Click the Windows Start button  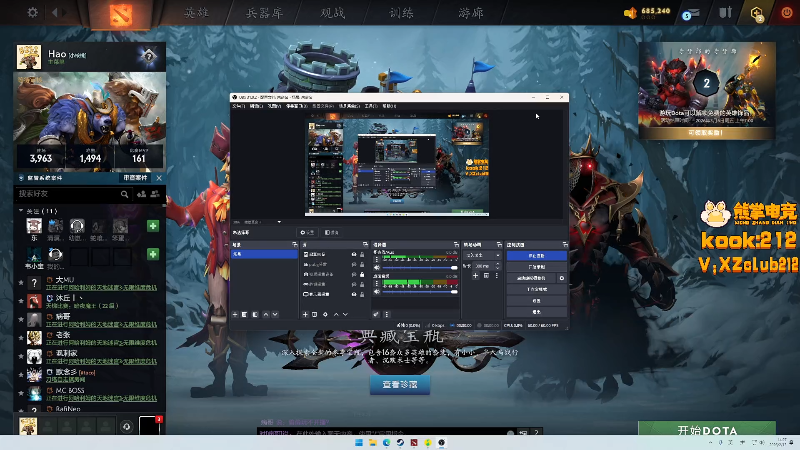[x=359, y=442]
